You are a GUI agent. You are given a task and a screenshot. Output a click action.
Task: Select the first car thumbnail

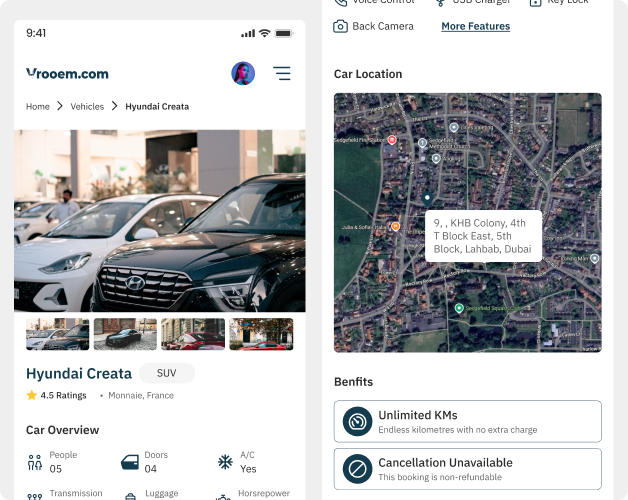coord(57,334)
